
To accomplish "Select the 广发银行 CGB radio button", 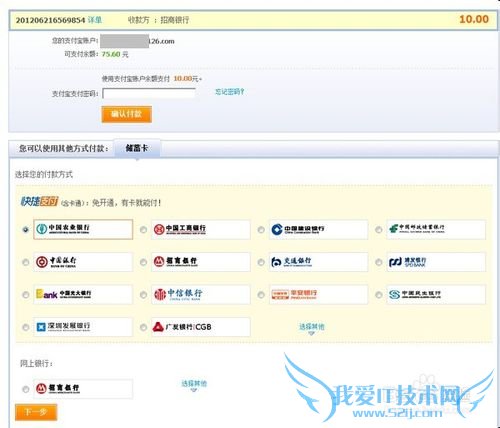I will coord(143,327).
